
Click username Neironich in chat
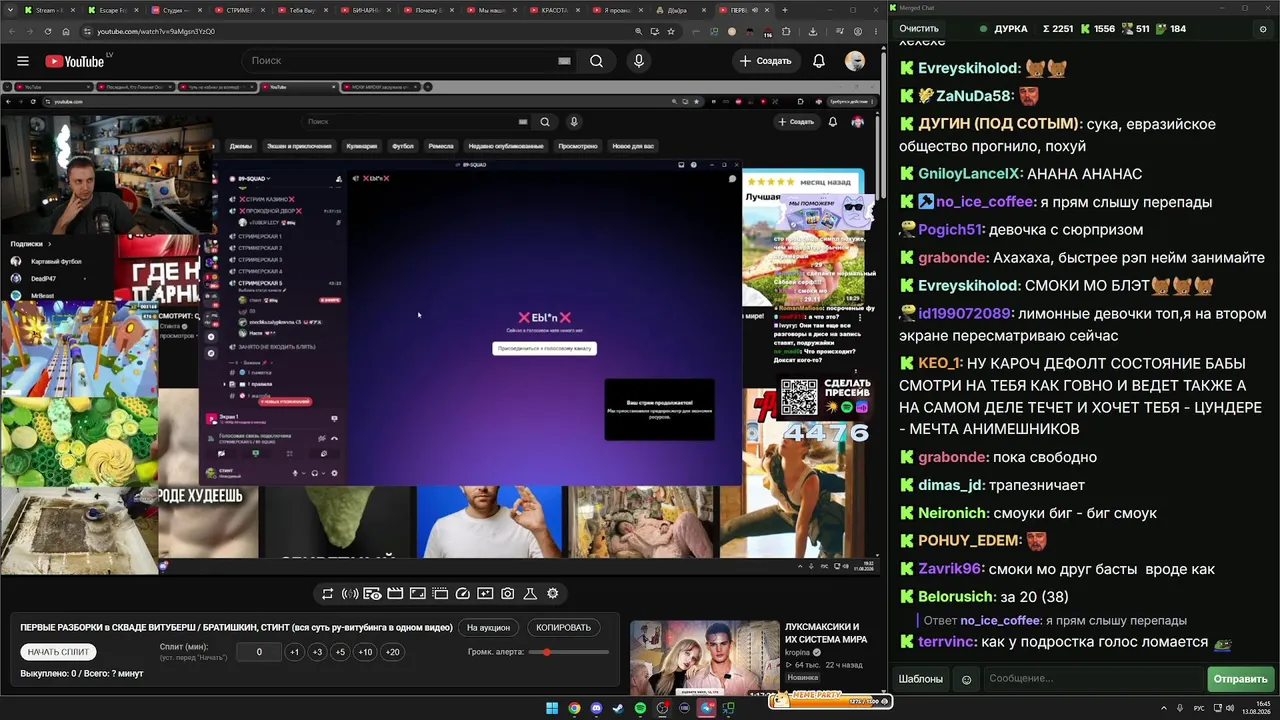coord(952,513)
